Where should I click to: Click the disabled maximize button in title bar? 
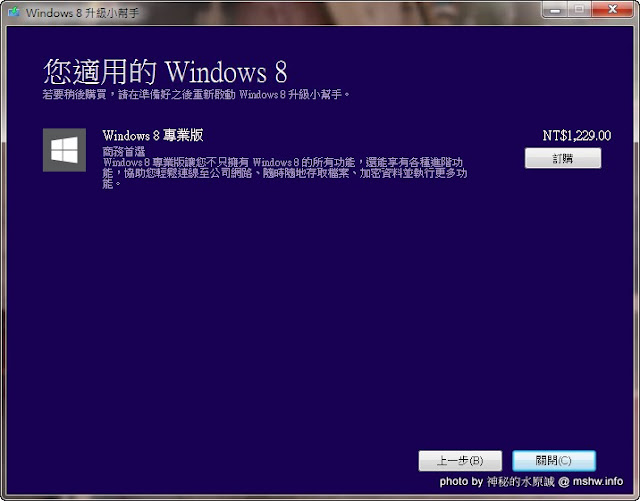coord(579,9)
